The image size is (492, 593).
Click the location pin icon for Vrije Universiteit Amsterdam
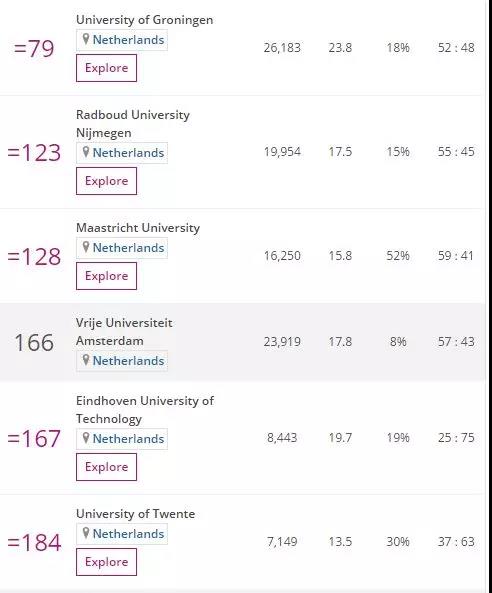pyautogui.click(x=86, y=360)
